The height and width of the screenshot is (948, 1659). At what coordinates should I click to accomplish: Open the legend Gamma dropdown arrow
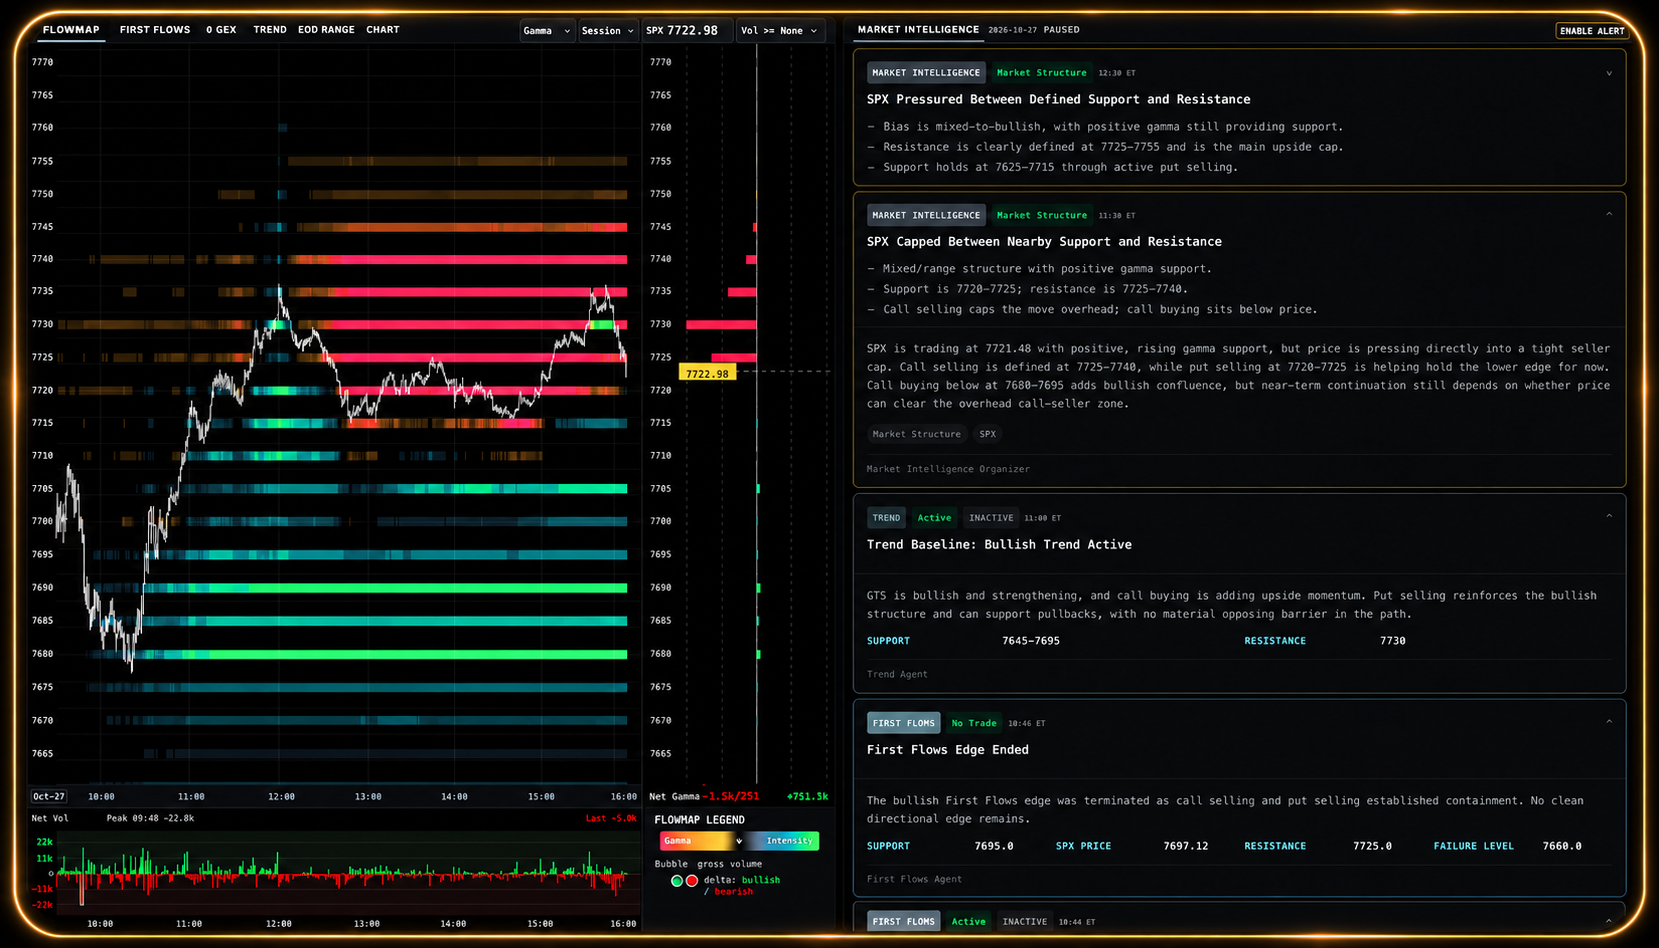pyautogui.click(x=739, y=841)
